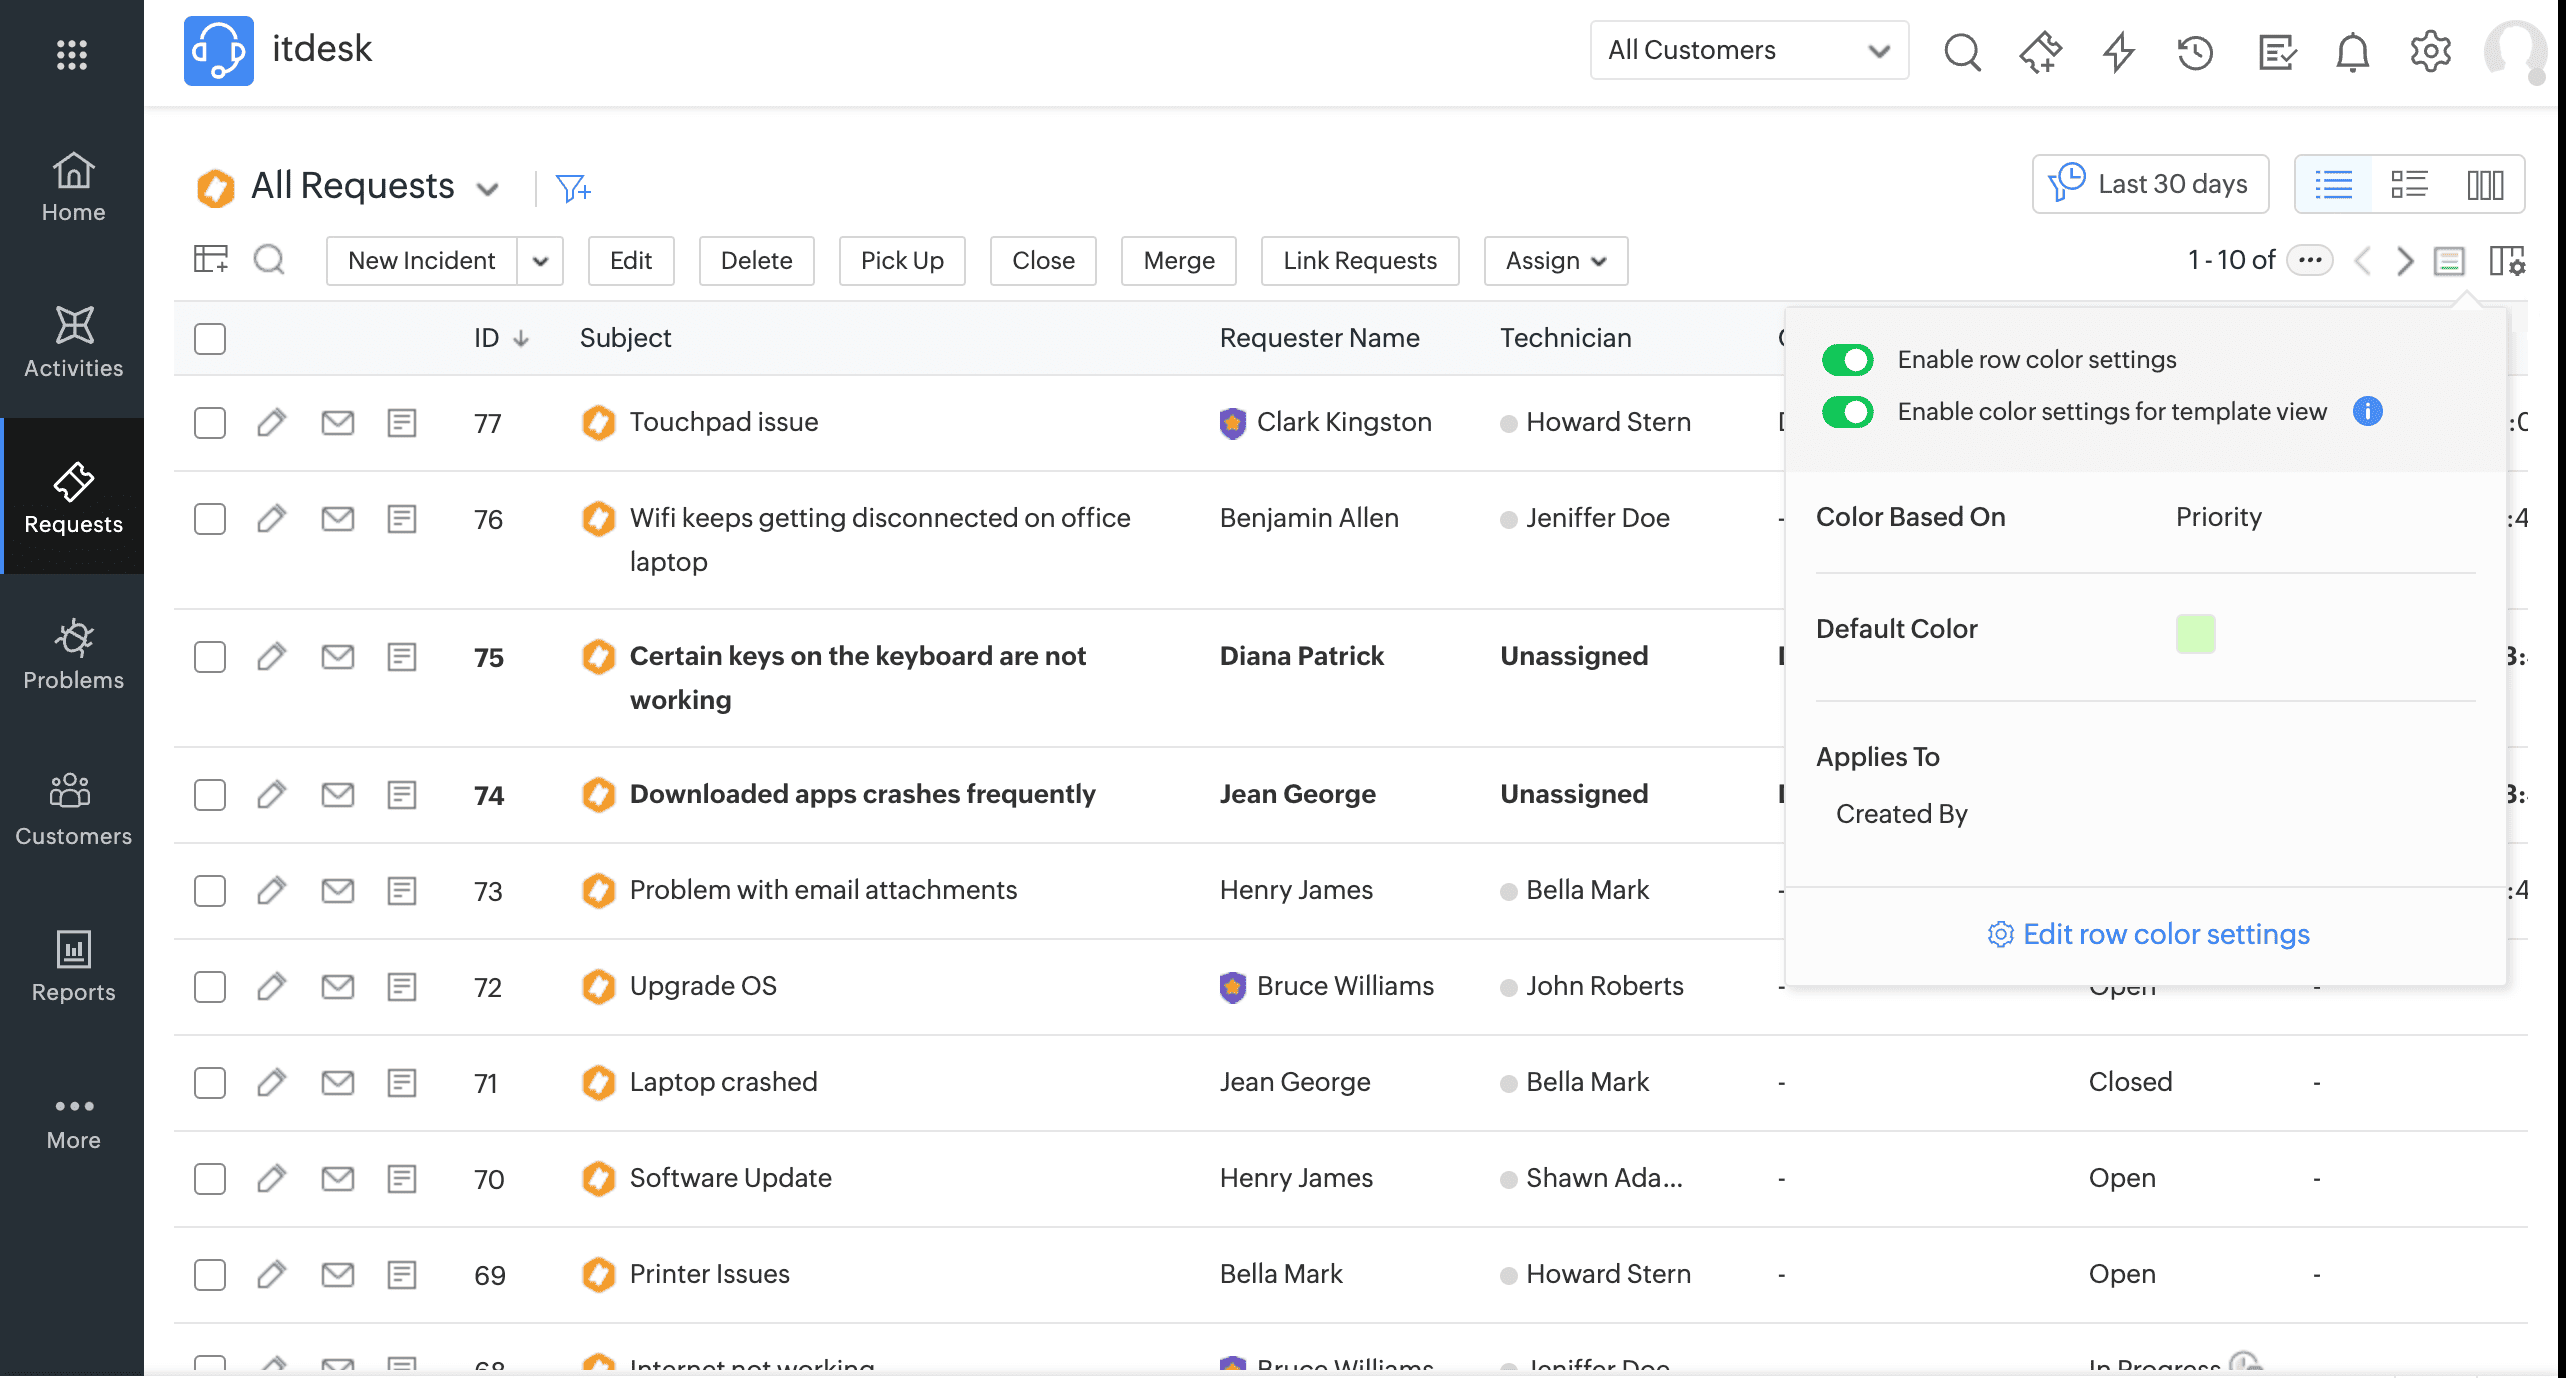Switch to the Kanban column view icon
The image size is (2566, 1378).
tap(2485, 184)
